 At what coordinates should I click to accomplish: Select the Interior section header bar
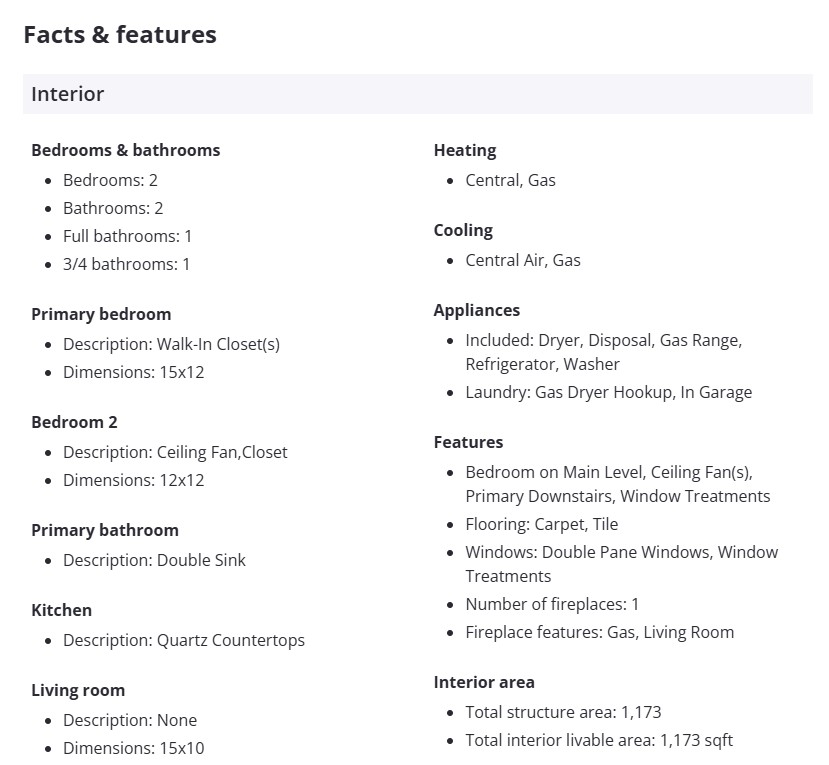tap(417, 94)
